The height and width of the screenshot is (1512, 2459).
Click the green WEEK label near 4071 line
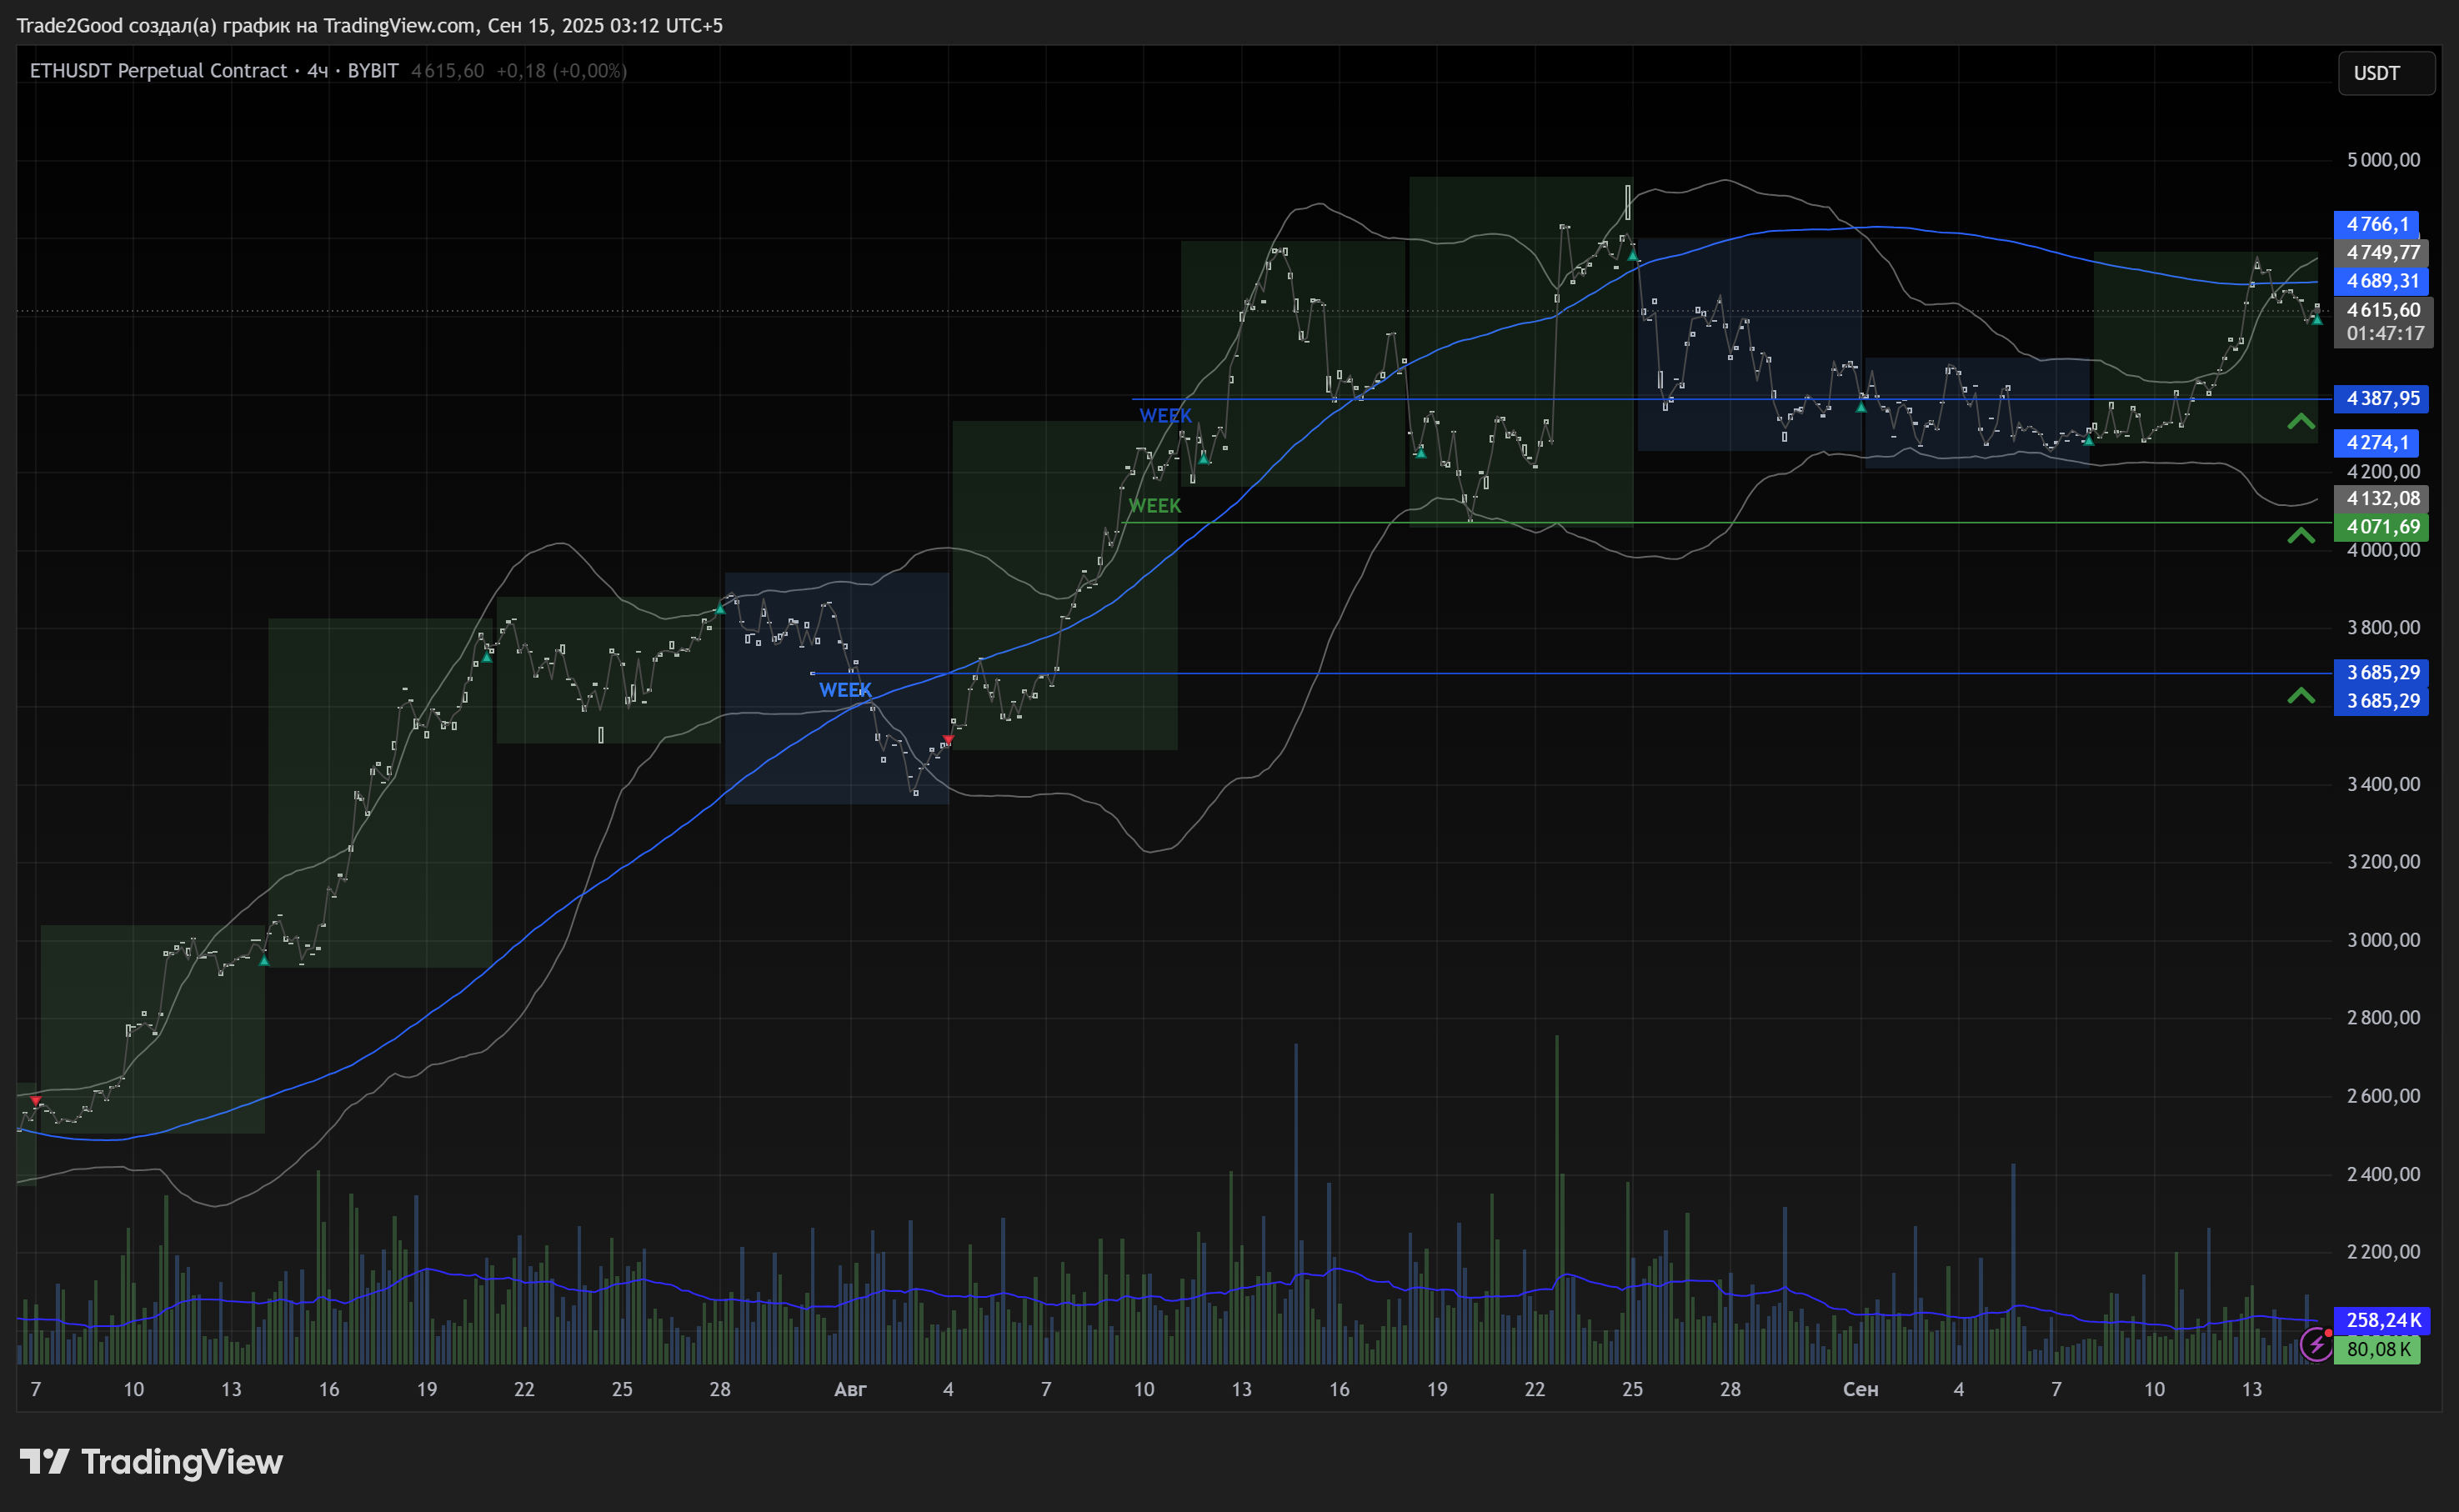coord(1154,506)
